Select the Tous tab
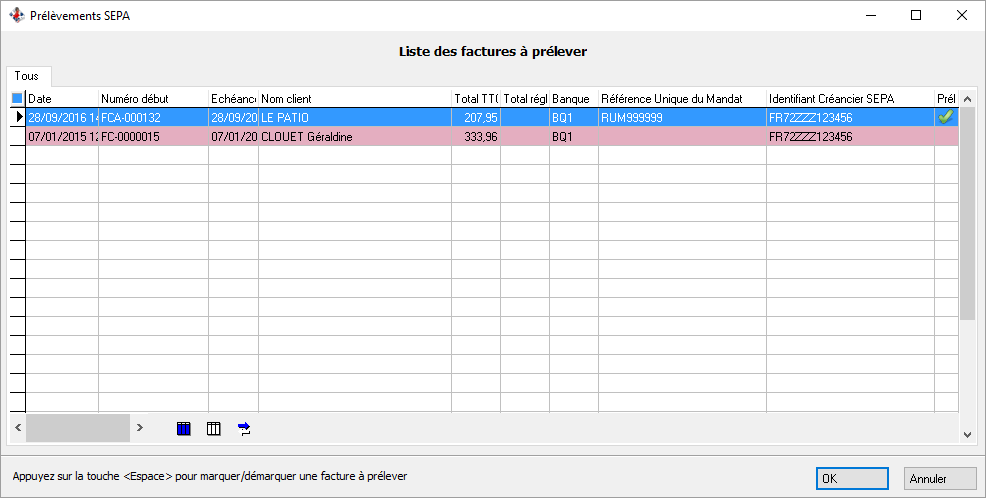The image size is (986, 498). (x=27, y=76)
